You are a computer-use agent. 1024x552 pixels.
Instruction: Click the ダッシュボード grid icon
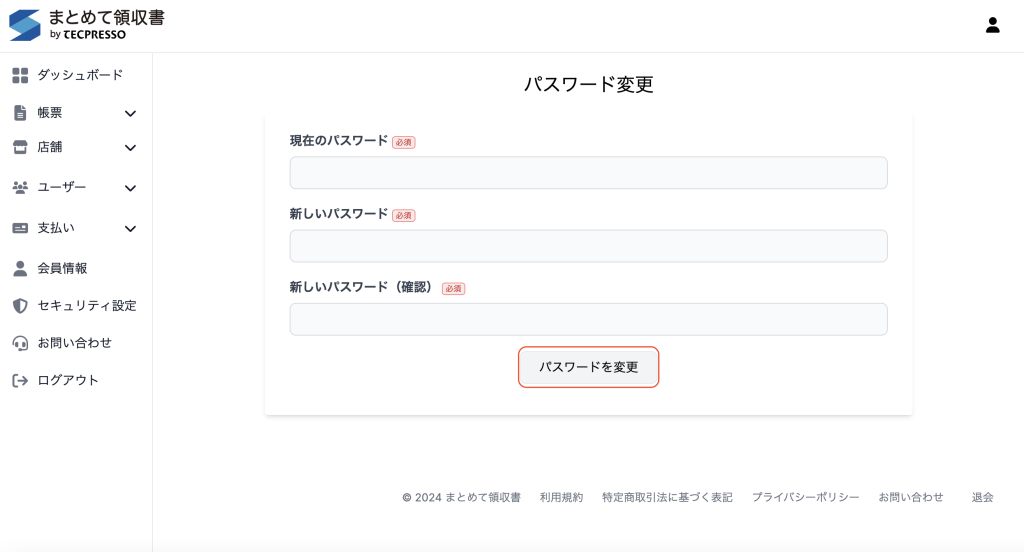[20, 75]
